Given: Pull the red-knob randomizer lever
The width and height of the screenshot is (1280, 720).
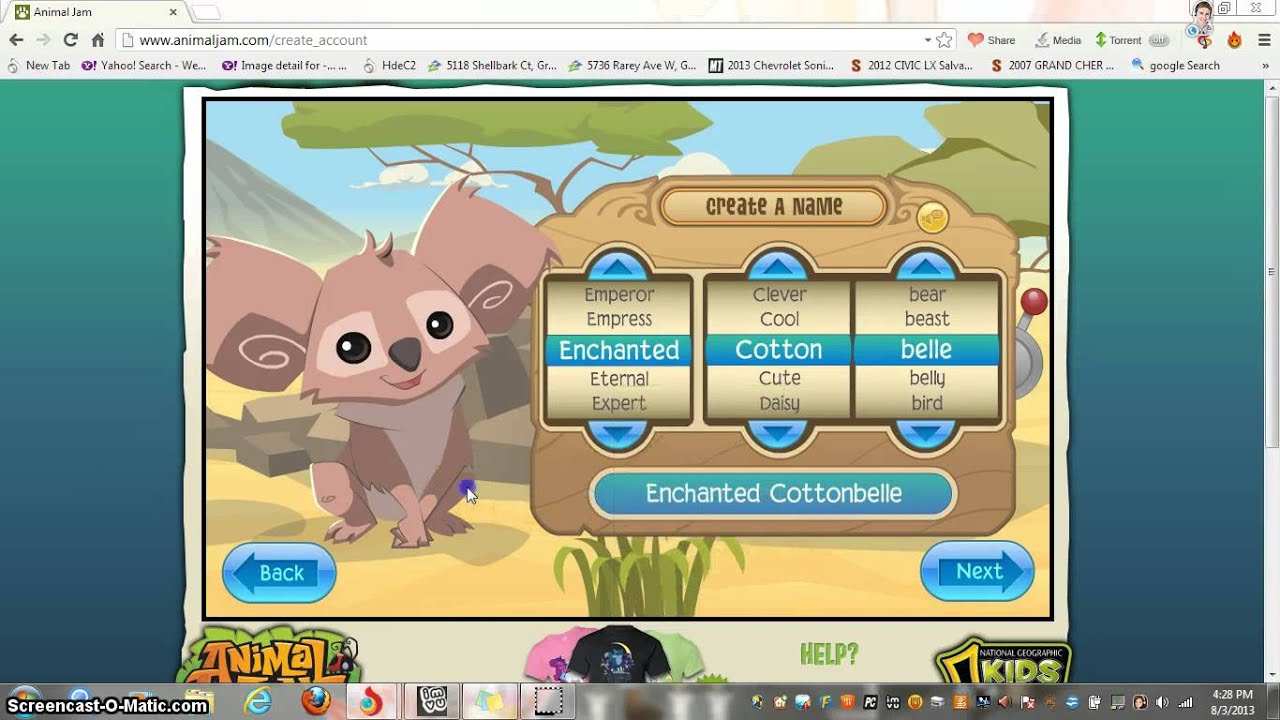Looking at the screenshot, I should coord(1033,303).
